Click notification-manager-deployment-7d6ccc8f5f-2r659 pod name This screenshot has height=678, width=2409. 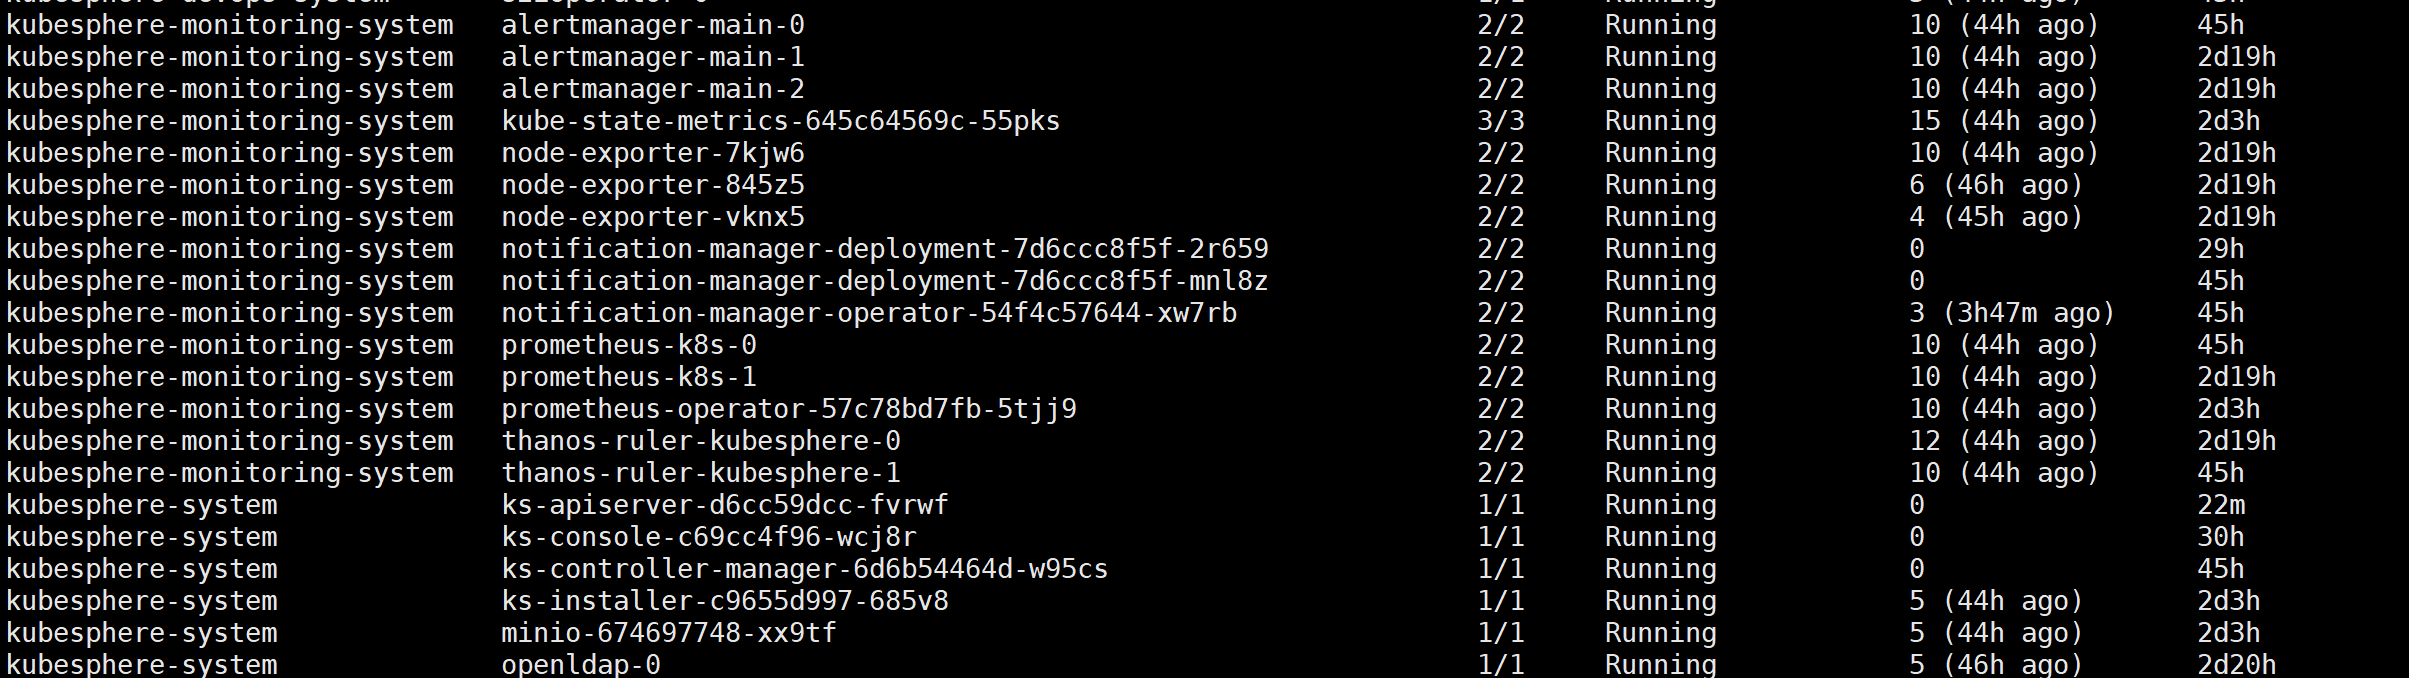click(885, 249)
